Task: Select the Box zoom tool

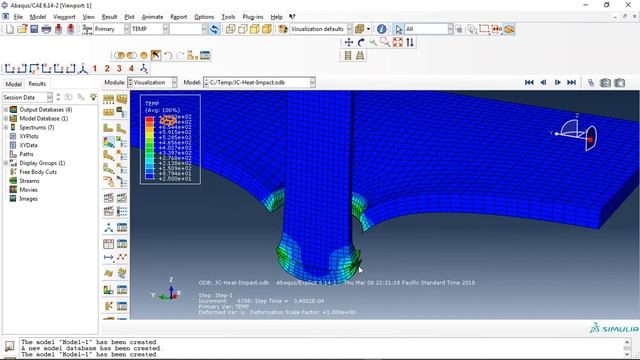Action: coord(385,42)
